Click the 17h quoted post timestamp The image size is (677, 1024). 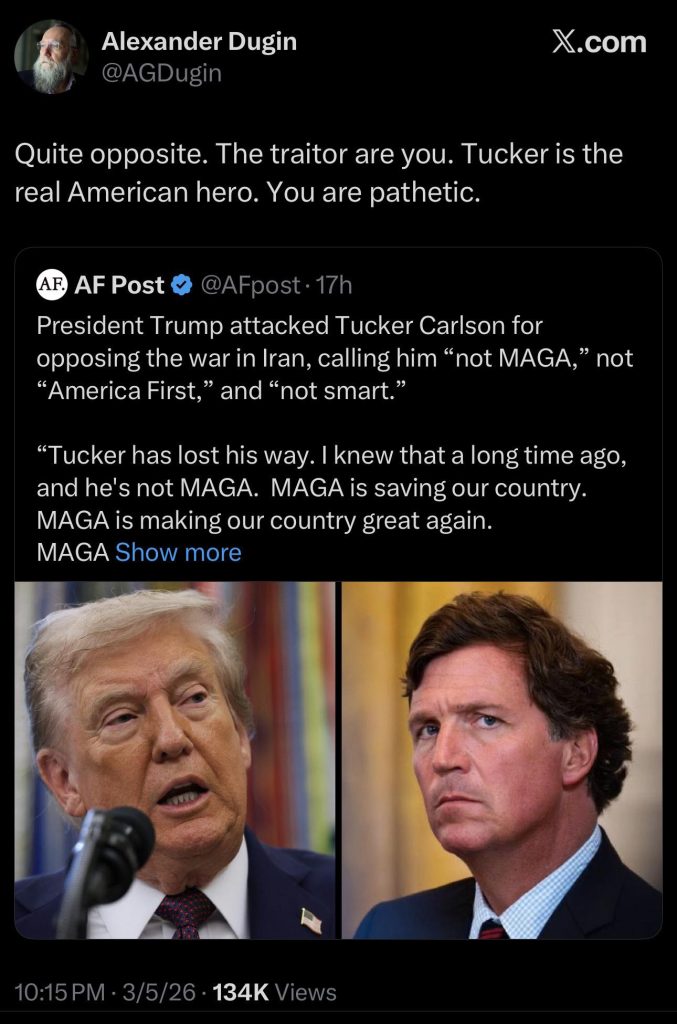click(333, 285)
